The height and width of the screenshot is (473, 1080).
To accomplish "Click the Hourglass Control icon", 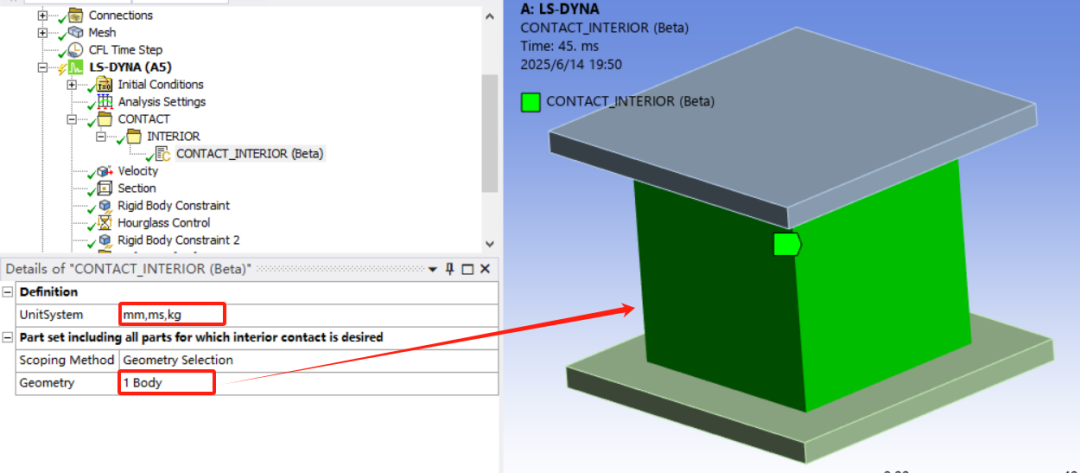I will (105, 223).
